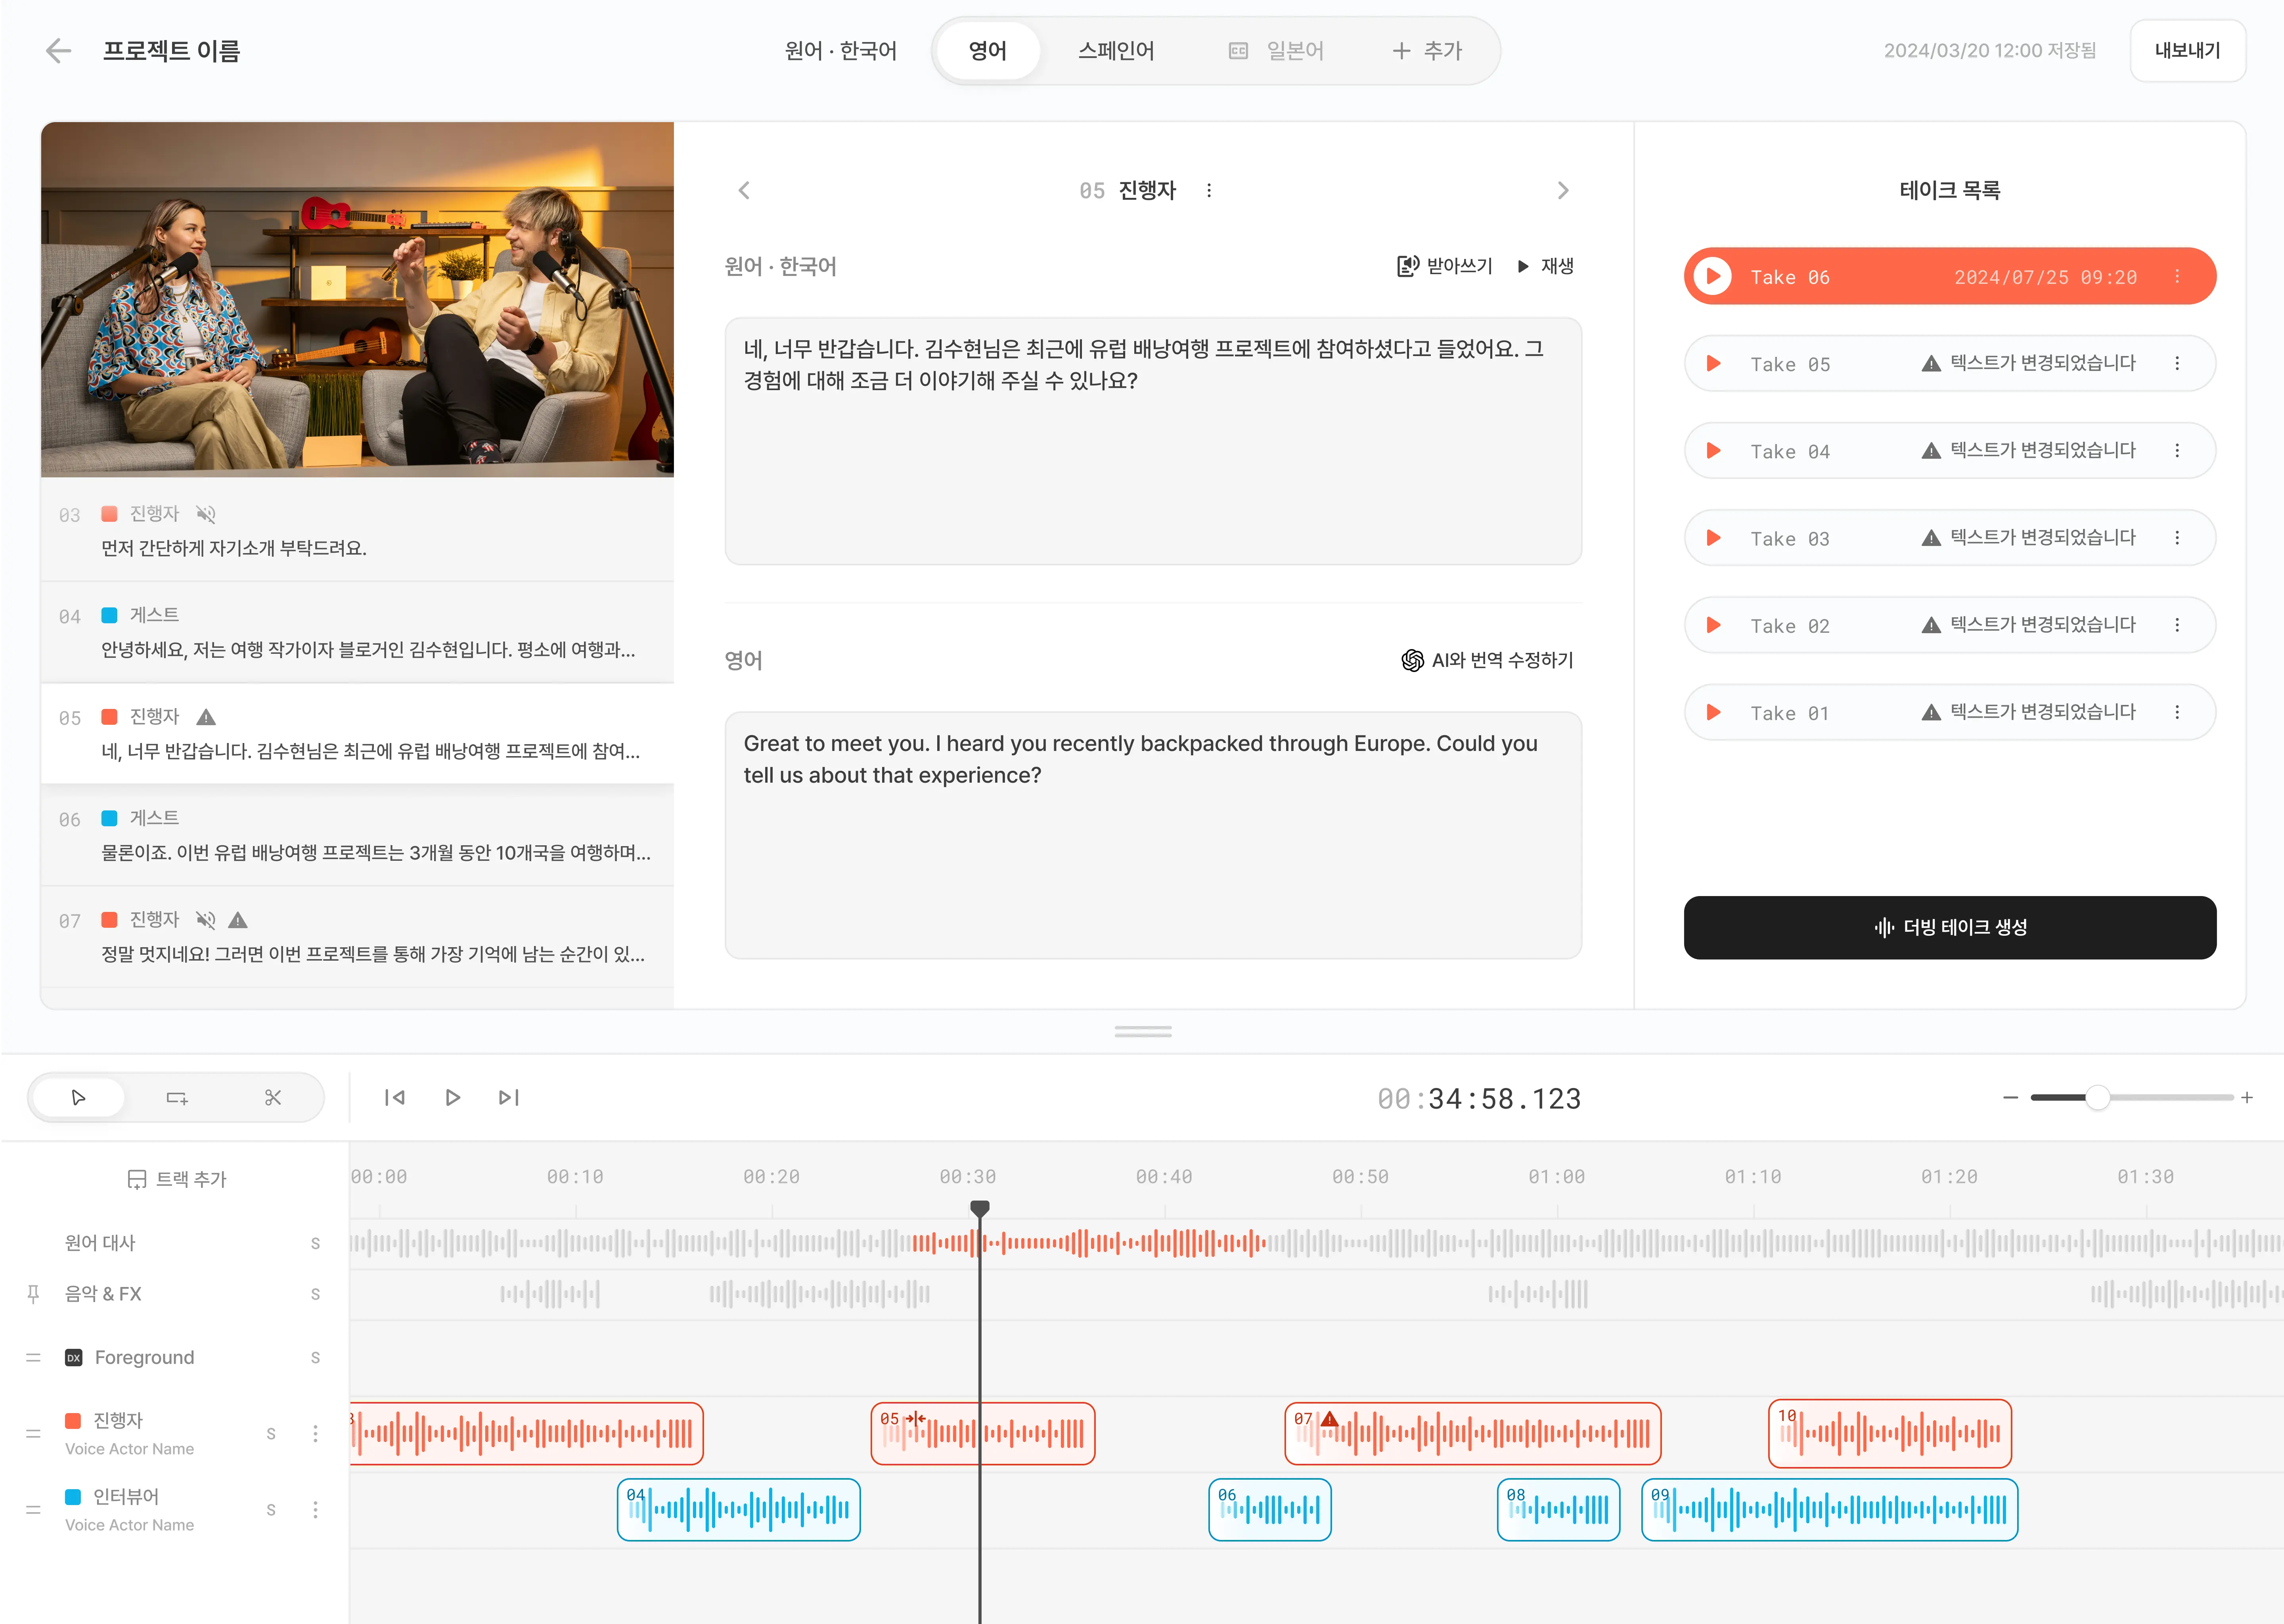Open Take 05 more options menu
Viewport: 2284px width, 1624px height.
2177,363
